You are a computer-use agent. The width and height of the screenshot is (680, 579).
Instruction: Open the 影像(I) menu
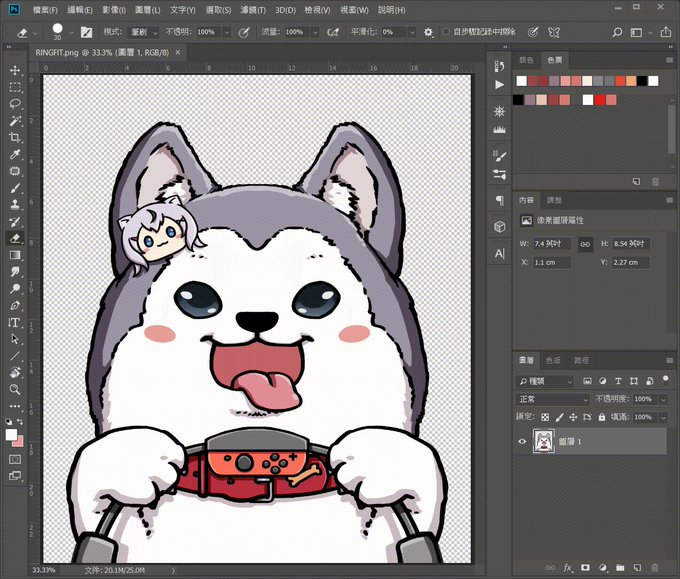click(114, 10)
